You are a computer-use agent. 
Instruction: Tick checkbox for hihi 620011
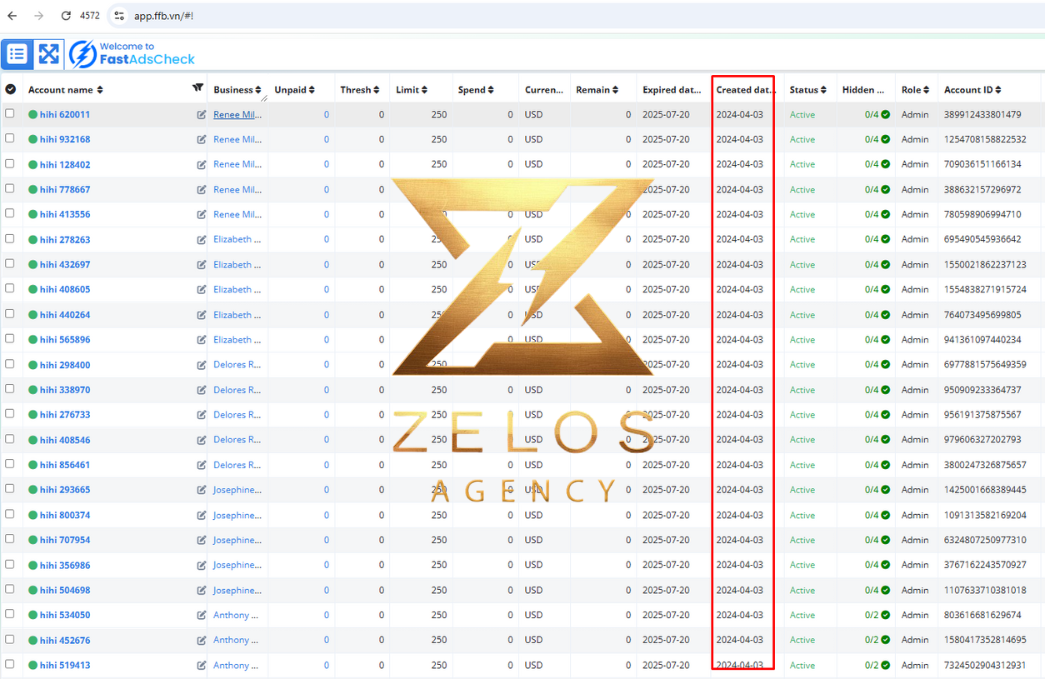tap(9, 113)
